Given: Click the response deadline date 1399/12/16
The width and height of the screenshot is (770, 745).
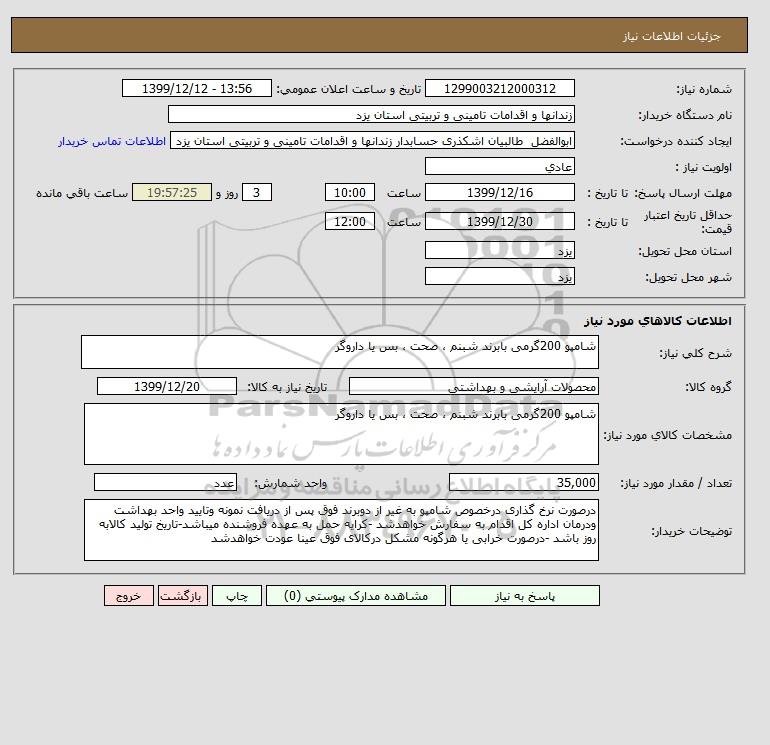Looking at the screenshot, I should pos(500,193).
